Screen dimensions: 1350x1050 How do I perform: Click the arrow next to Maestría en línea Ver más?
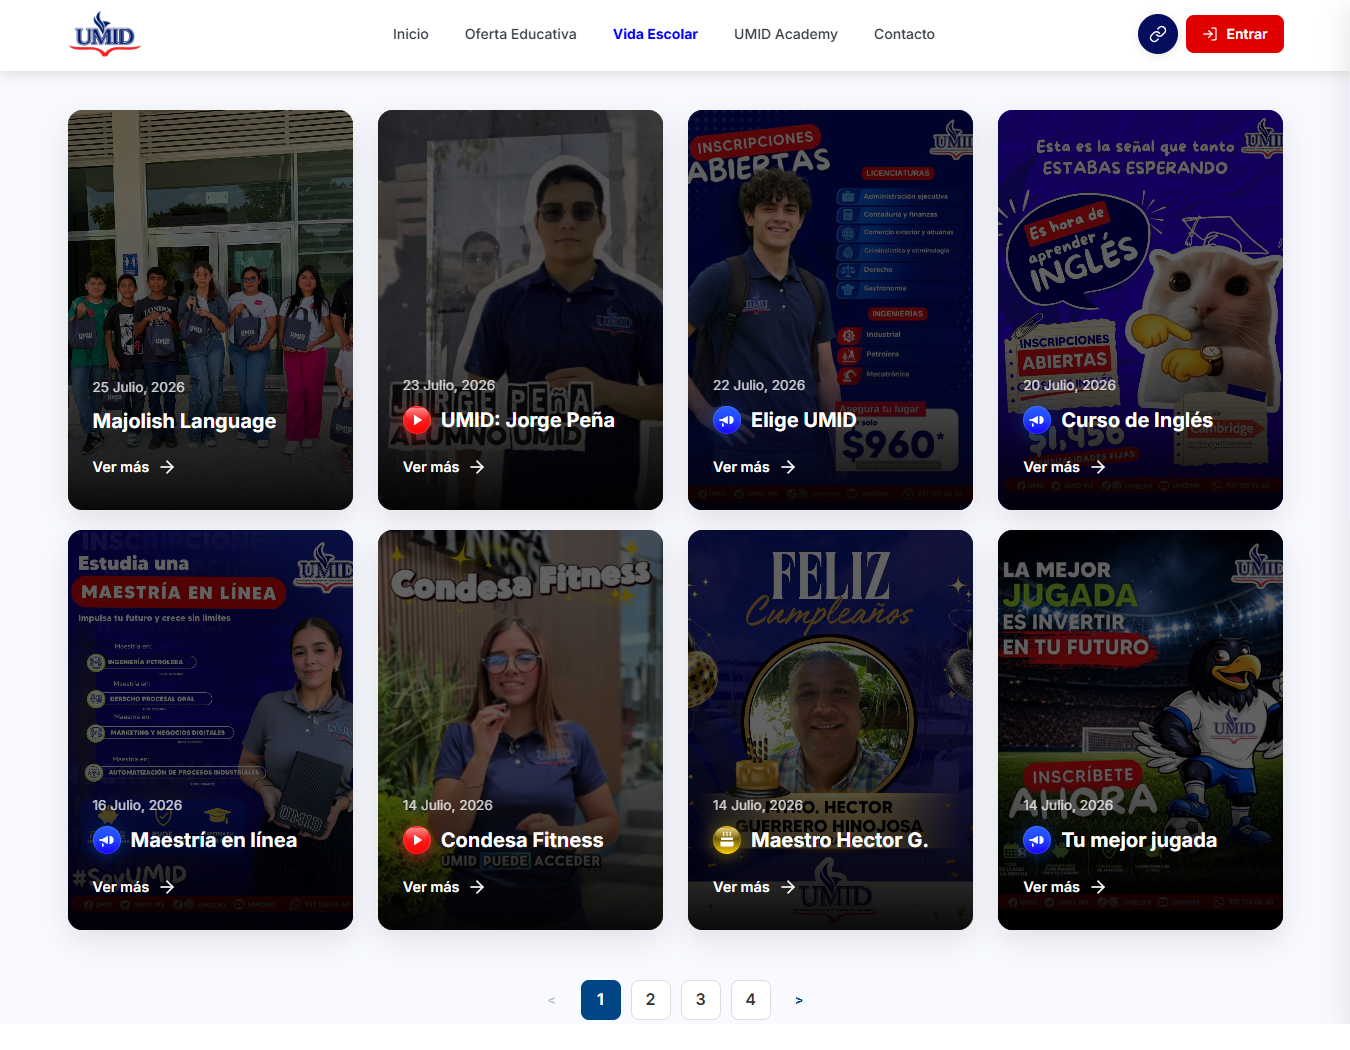coord(167,887)
